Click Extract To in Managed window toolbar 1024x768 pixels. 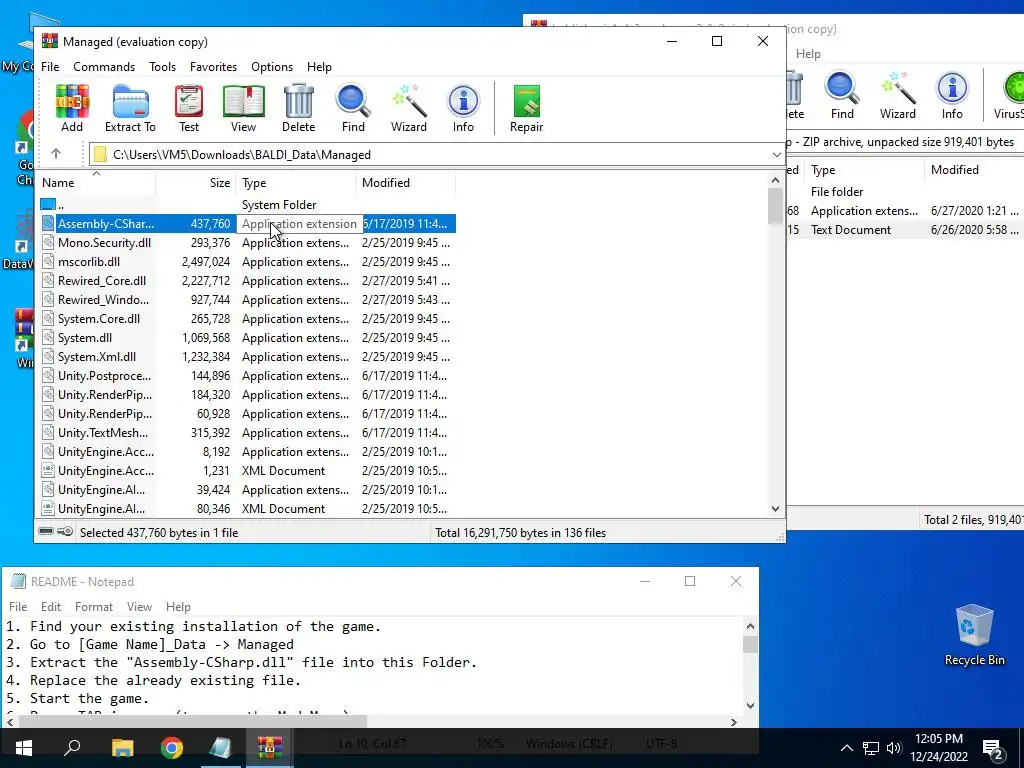[x=131, y=108]
